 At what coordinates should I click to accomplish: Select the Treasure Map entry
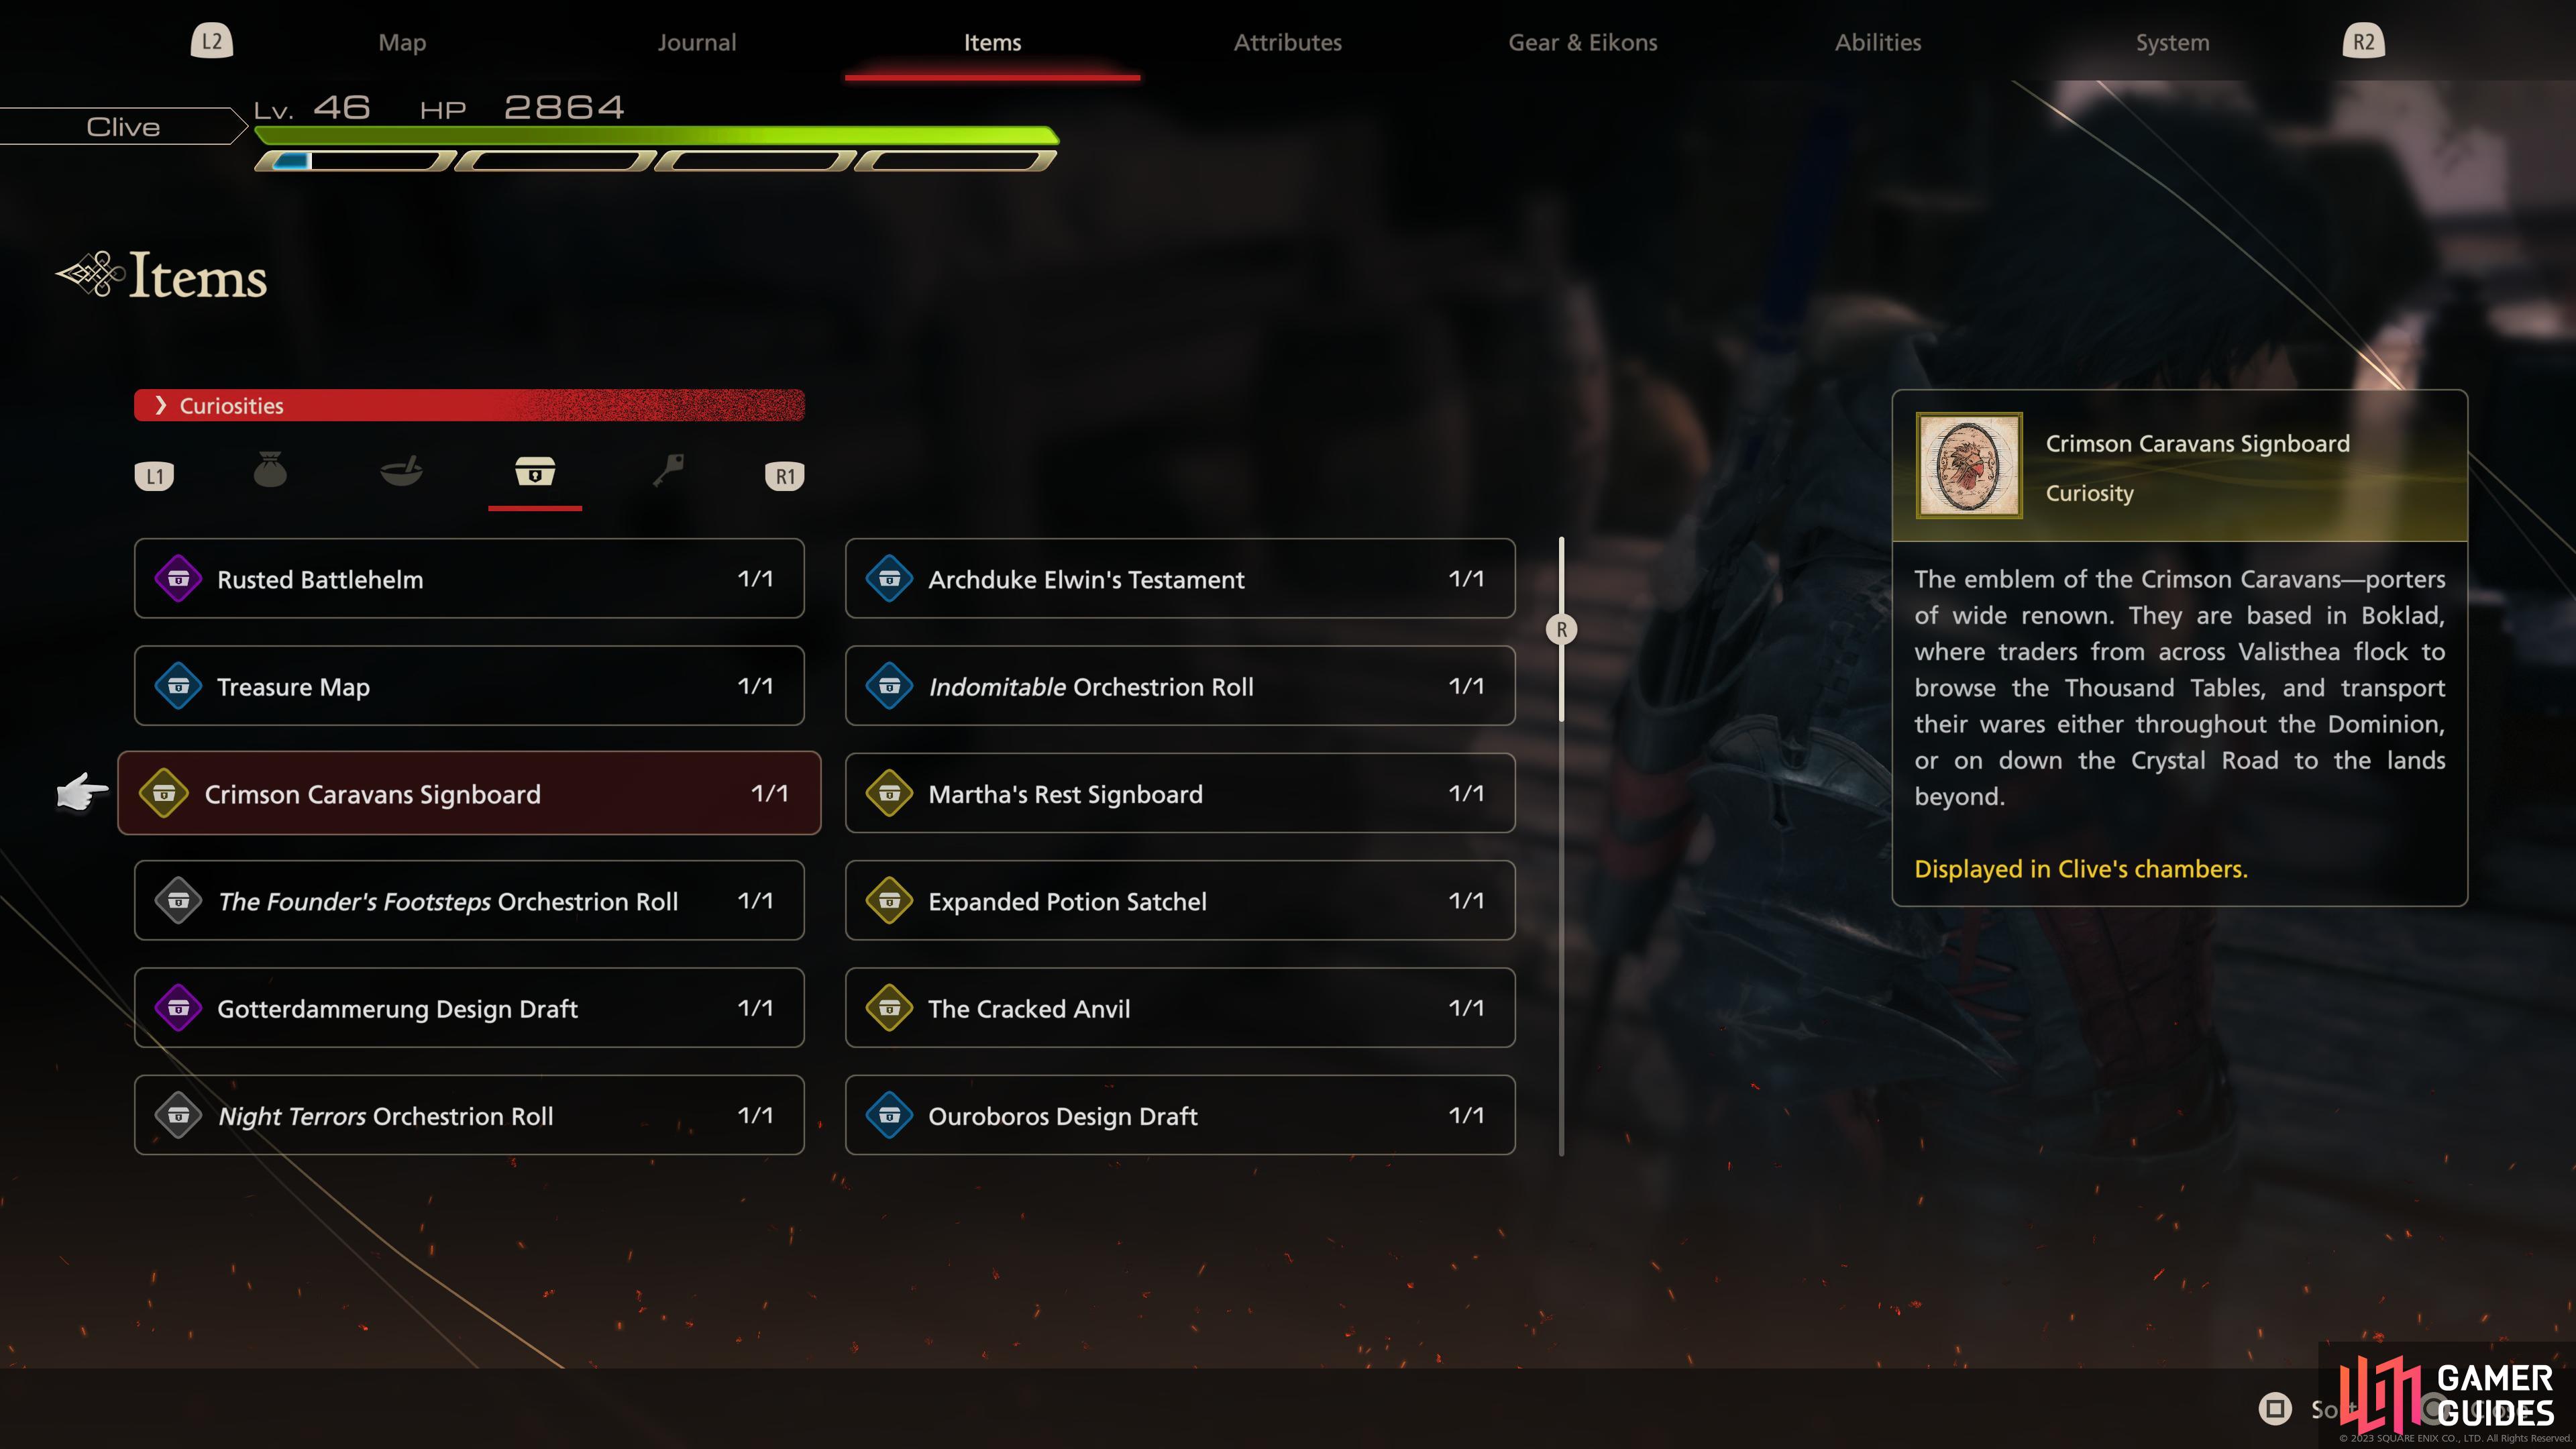469,686
